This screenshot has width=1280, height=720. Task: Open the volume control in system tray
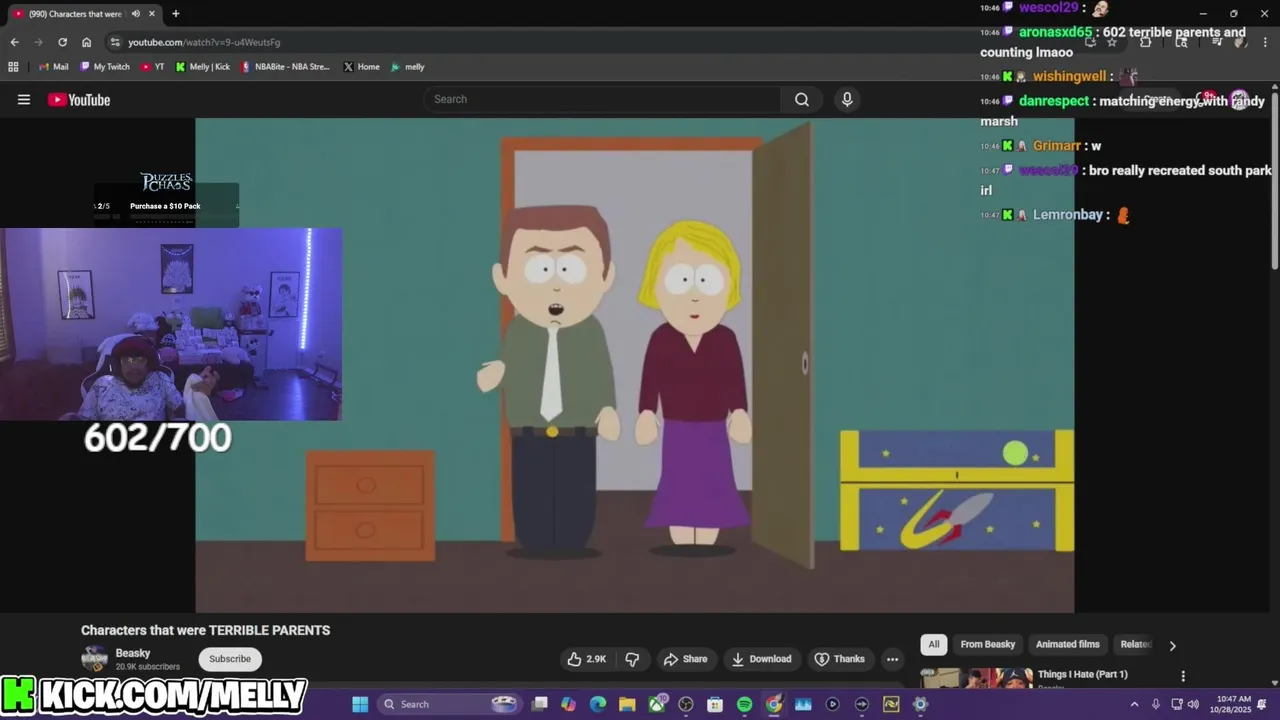[1192, 704]
